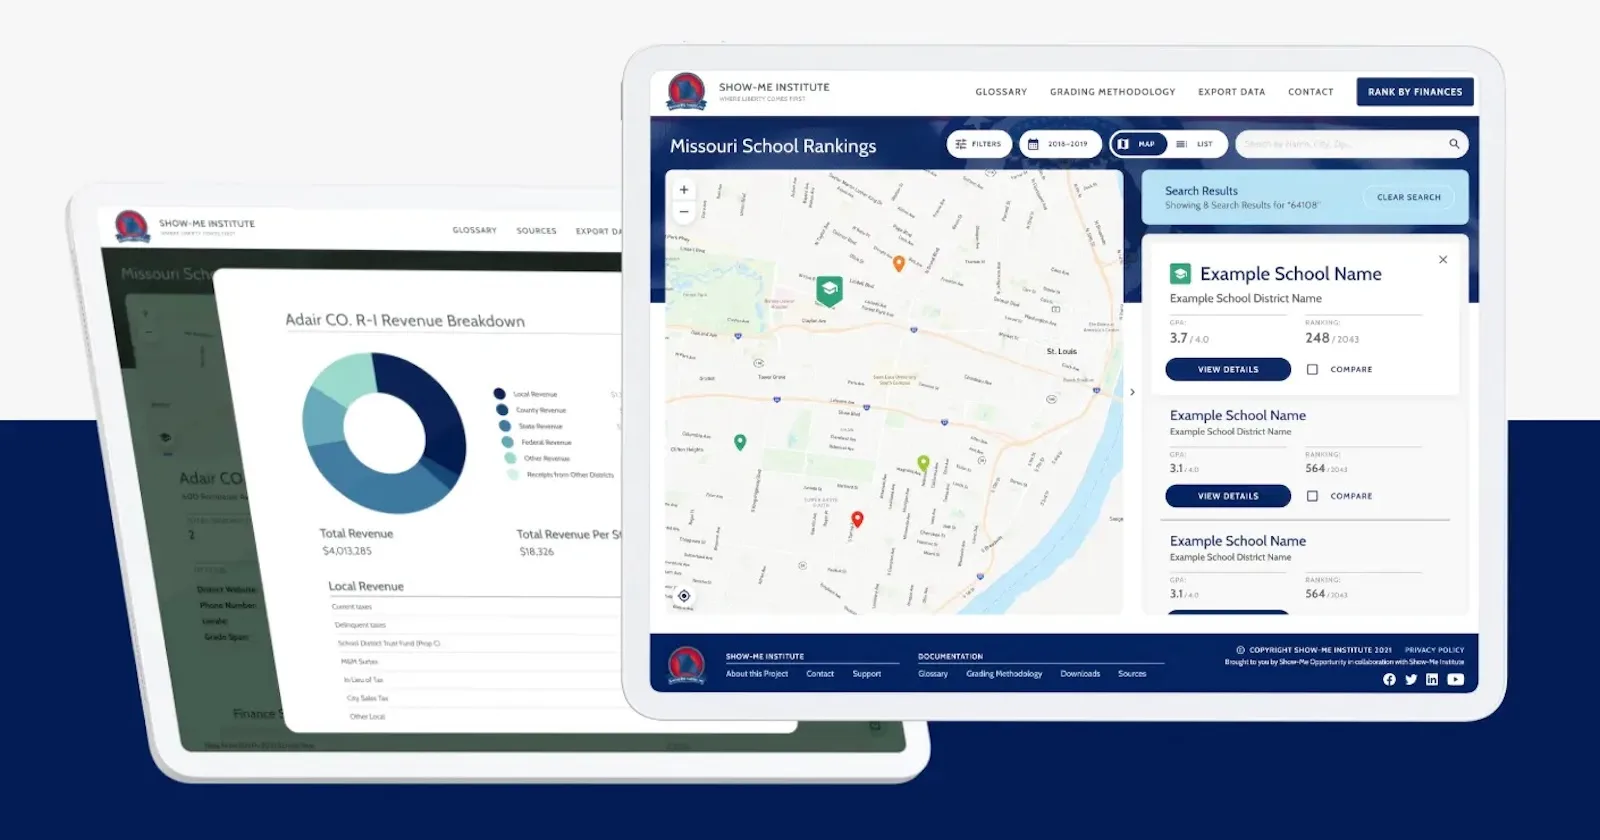Open the Filters dropdown
The image size is (1600, 840).
[x=979, y=144]
